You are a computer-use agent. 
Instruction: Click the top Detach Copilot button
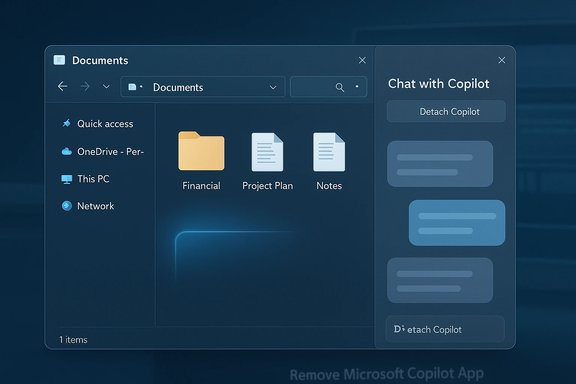(x=446, y=111)
